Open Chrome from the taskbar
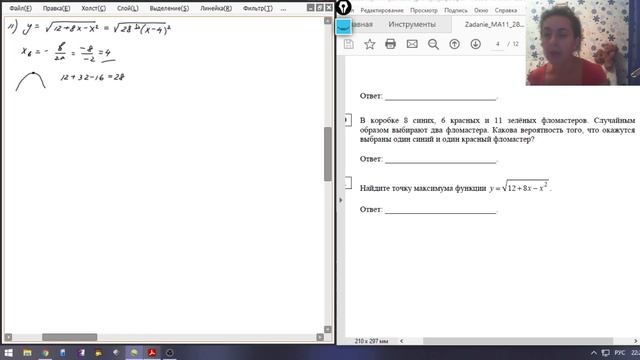640x360 pixels. [x=45, y=353]
